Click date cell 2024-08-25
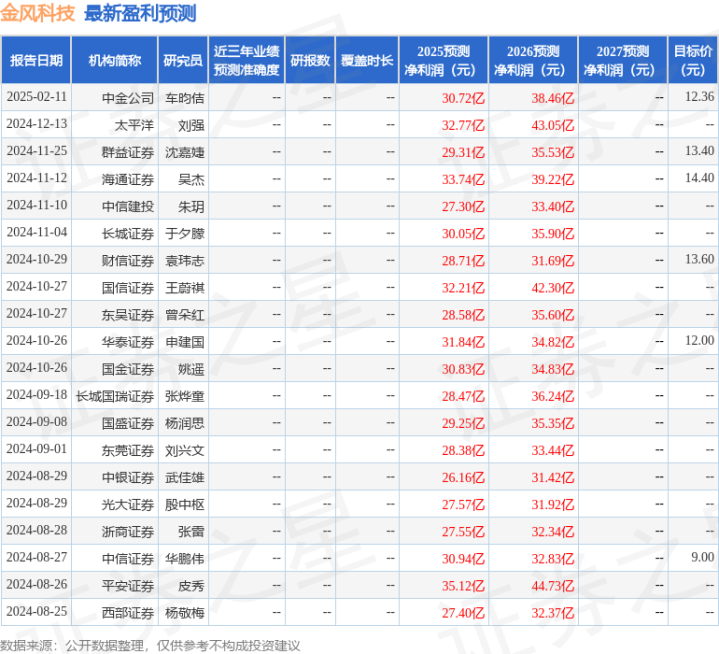 pyautogui.click(x=37, y=611)
